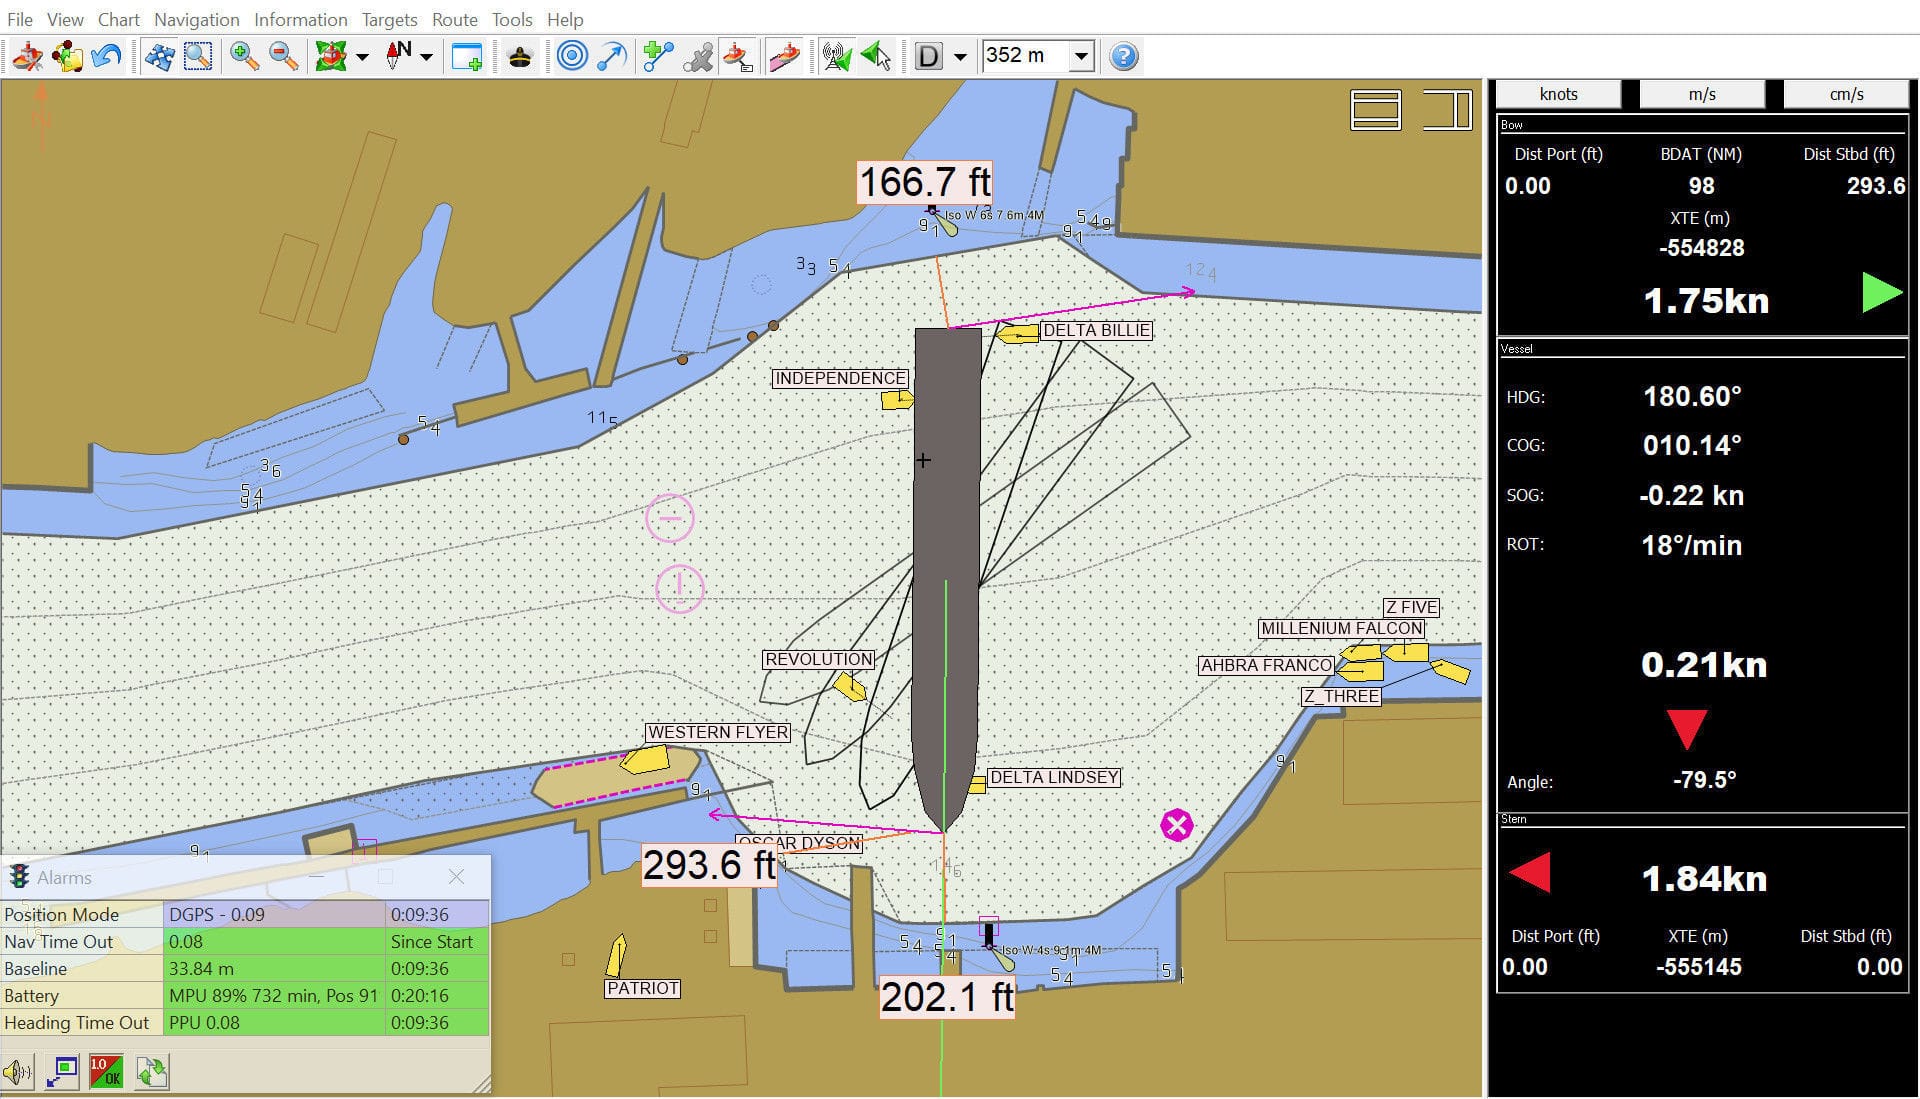Image resolution: width=1920 pixels, height=1099 pixels.
Task: Click the captain's hat pilot icon
Action: (x=519, y=56)
